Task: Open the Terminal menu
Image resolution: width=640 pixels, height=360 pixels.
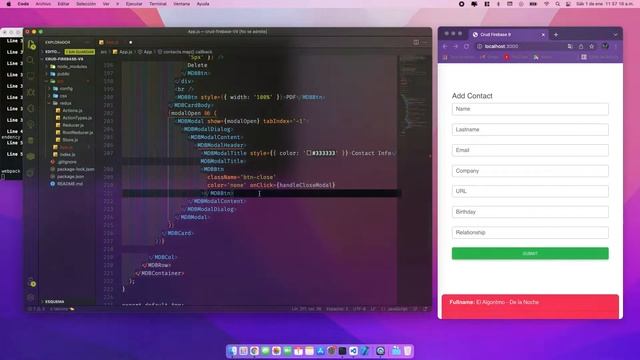Action: click(x=158, y=4)
